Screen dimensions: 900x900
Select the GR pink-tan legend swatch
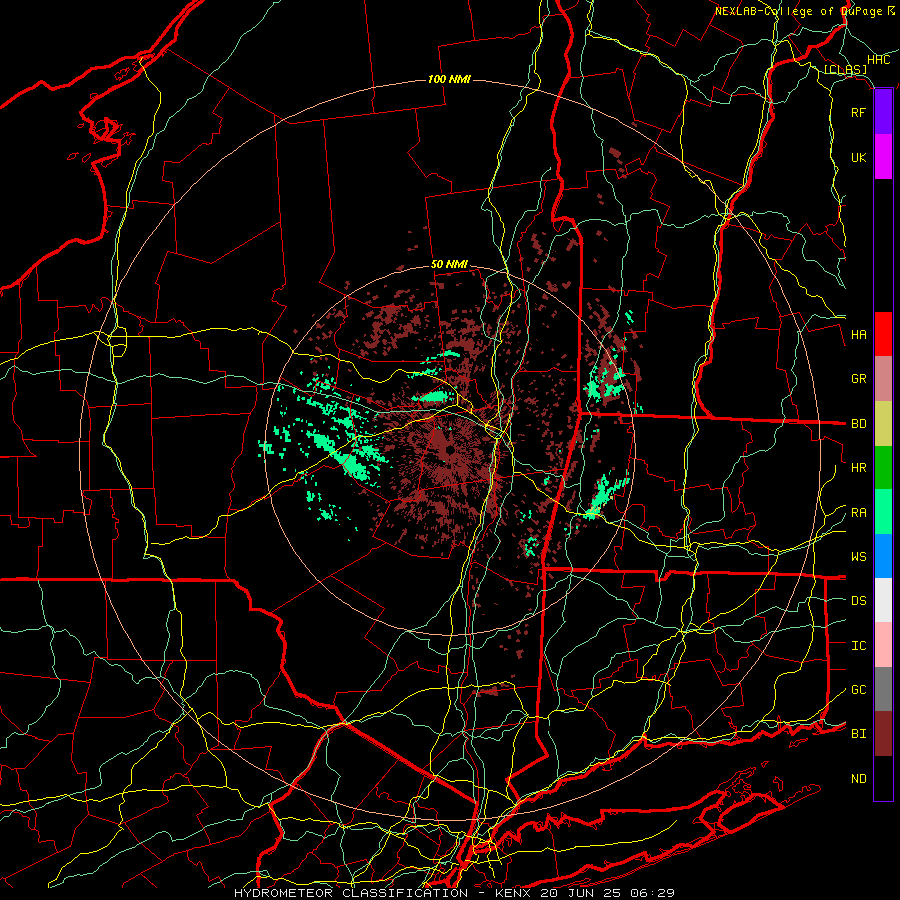[883, 378]
